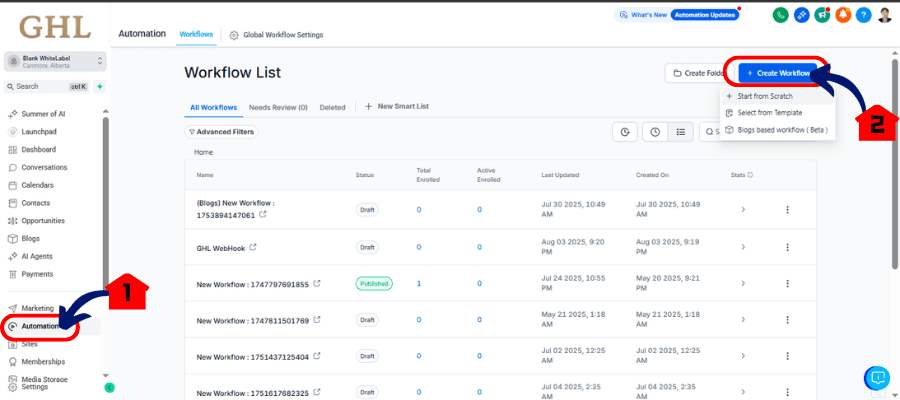Open Calendars in the sidebar

point(32,185)
